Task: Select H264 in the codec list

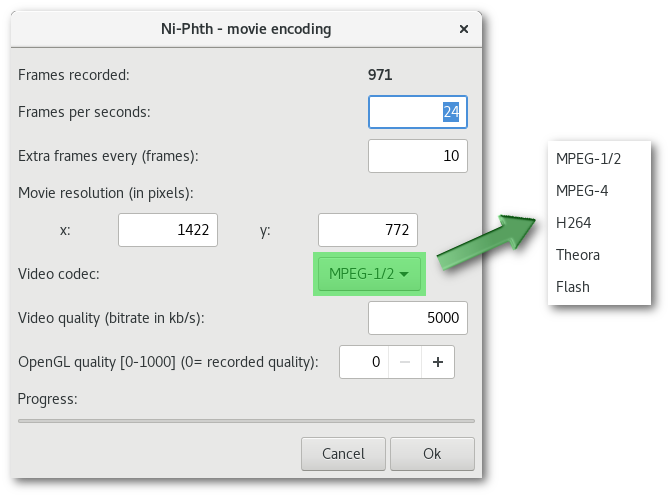Action: pyautogui.click(x=573, y=223)
